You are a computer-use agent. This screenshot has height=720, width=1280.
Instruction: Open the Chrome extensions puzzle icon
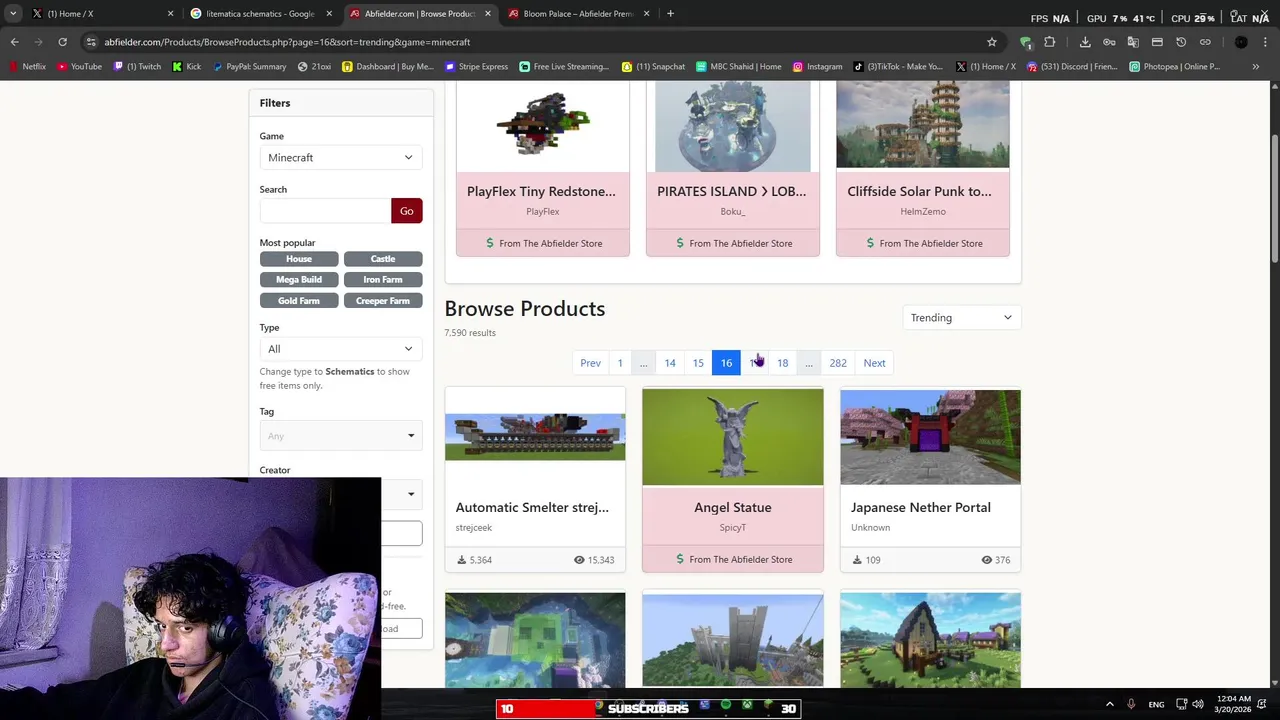click(1050, 42)
